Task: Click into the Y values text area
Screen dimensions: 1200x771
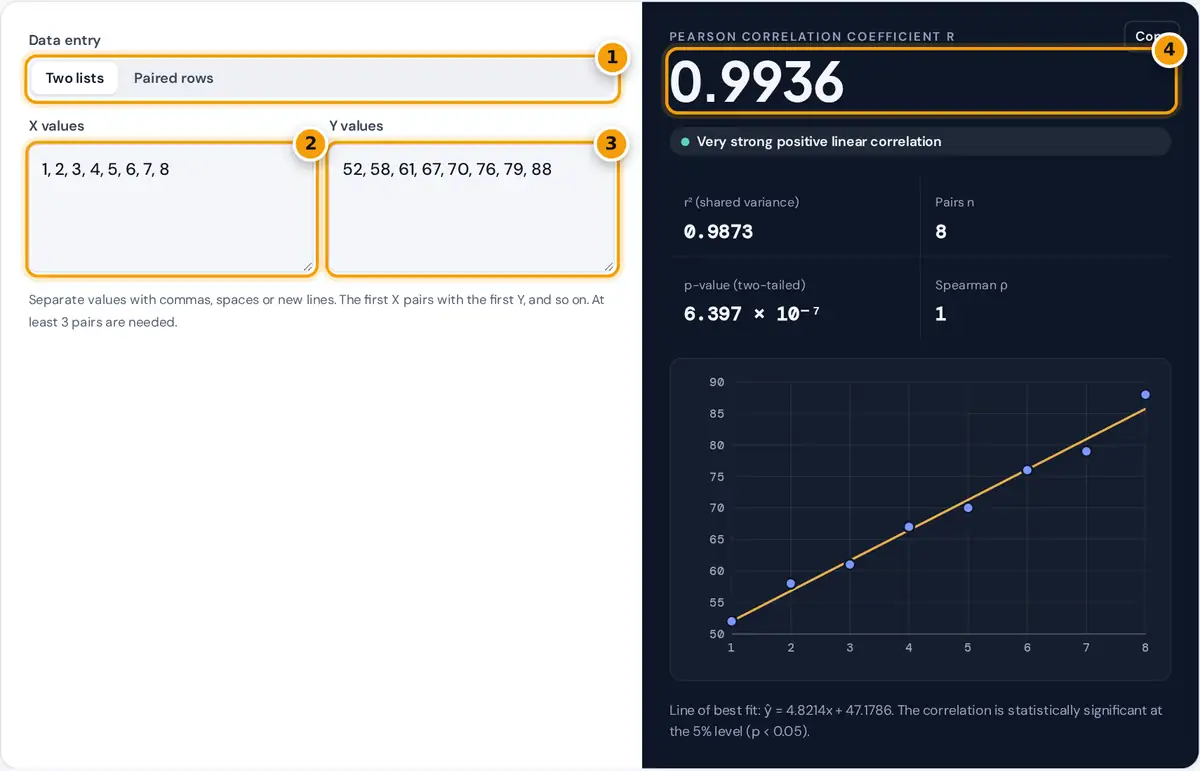Action: 473,209
